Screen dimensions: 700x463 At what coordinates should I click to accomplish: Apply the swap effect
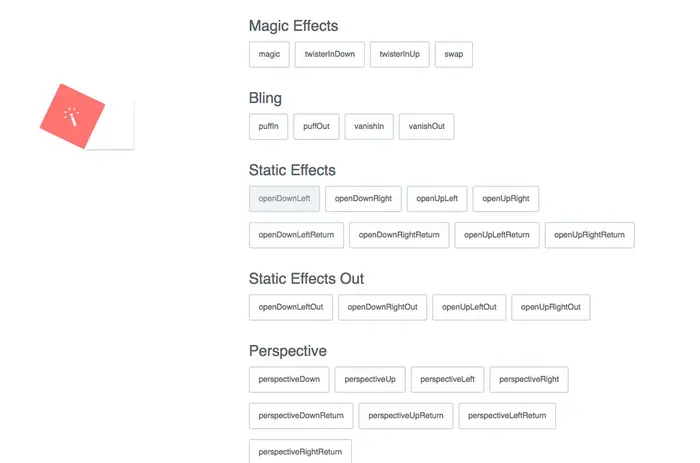454,54
